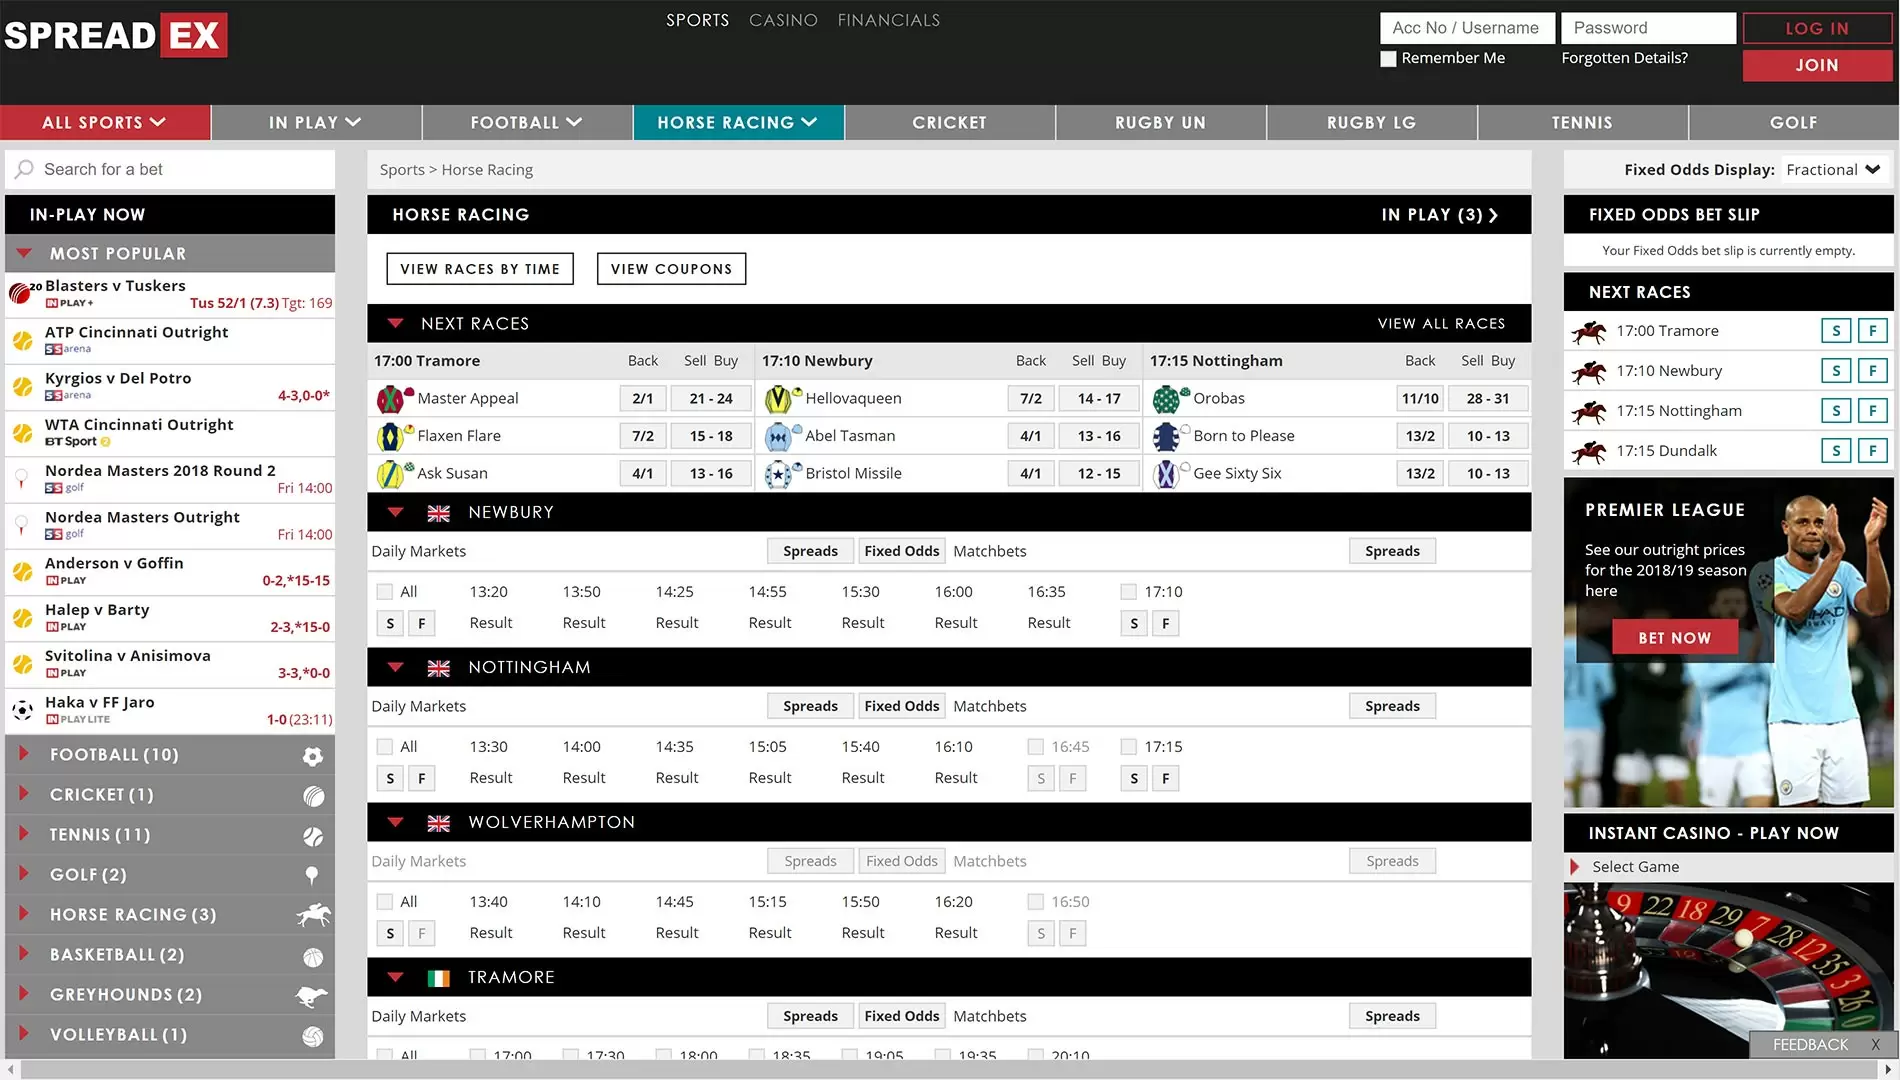This screenshot has height=1080, width=1900.
Task: Collapse the Most Popular section
Action: click(x=25, y=254)
